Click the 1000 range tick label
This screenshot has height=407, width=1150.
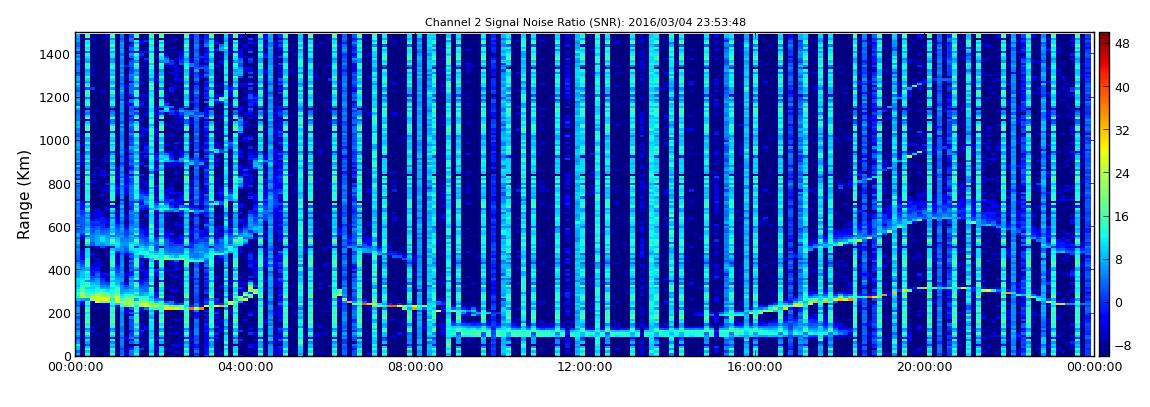[55, 141]
